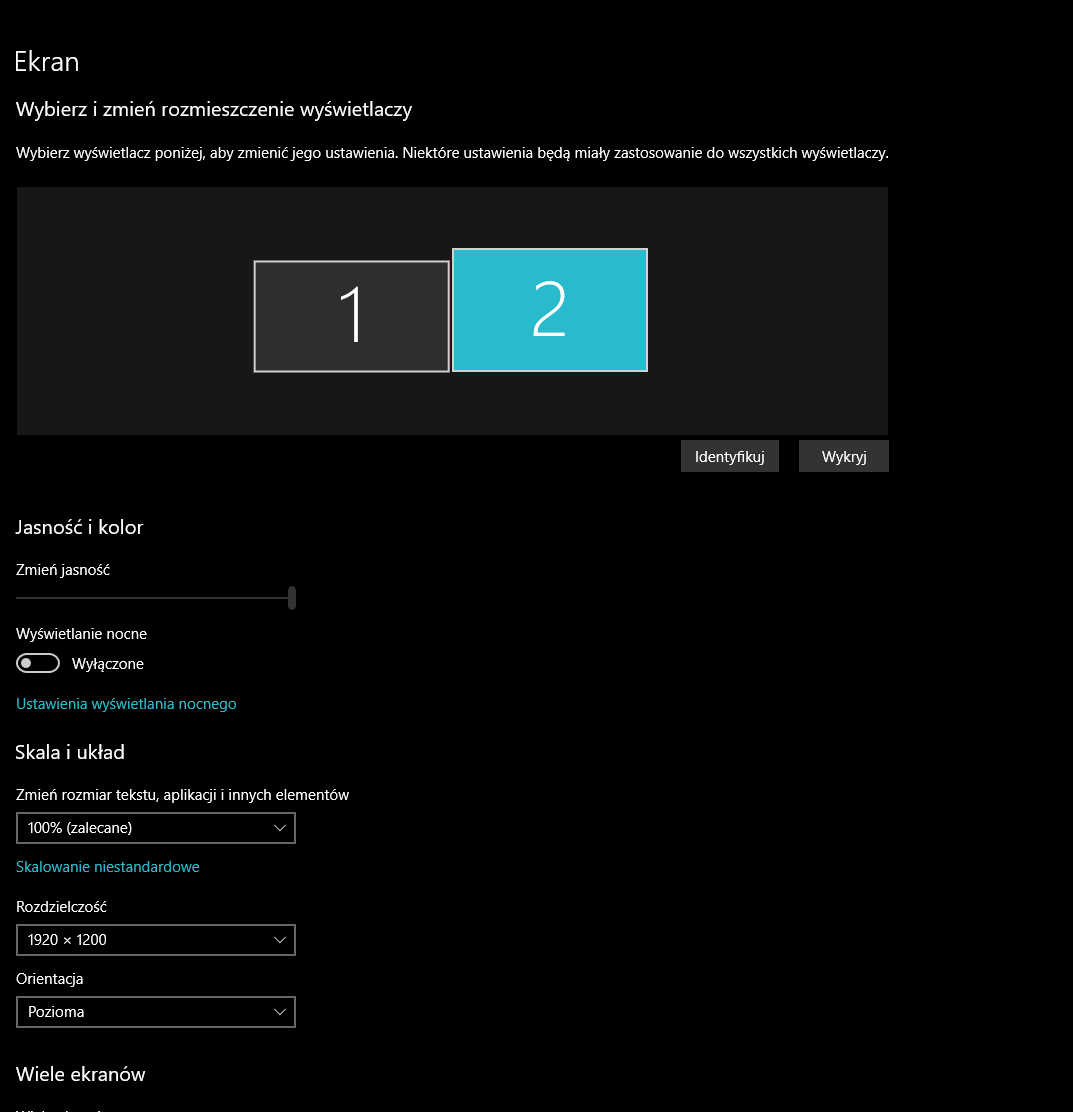This screenshot has height=1112, width=1073.
Task: Open Ustawienia wyświetlania nocnego link
Action: pyautogui.click(x=126, y=704)
